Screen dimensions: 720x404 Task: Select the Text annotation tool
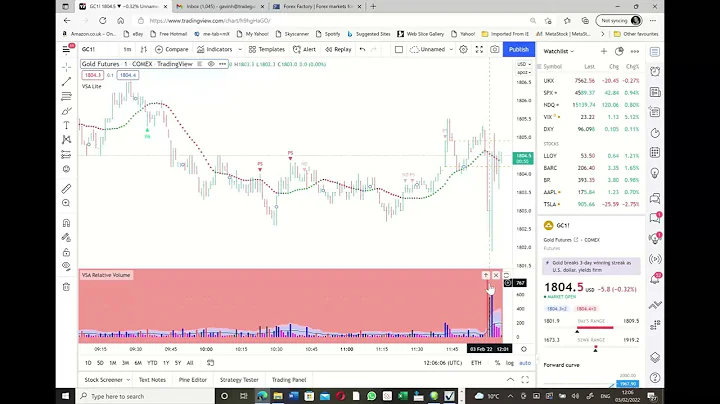[x=66, y=125]
